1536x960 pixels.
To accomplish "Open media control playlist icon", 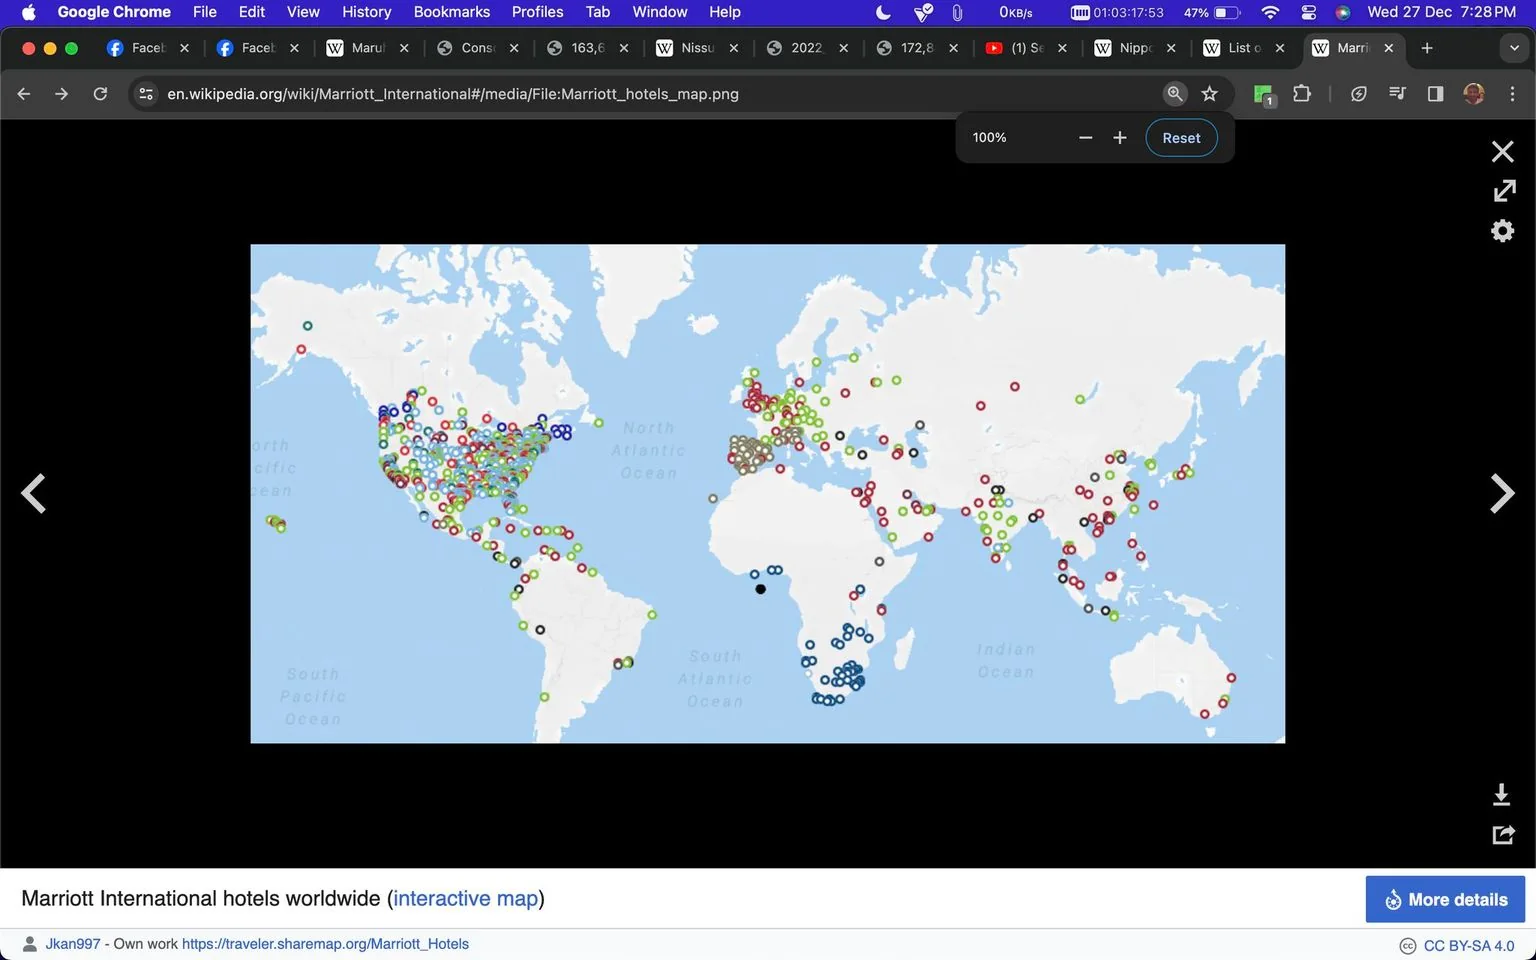I will click(1397, 93).
